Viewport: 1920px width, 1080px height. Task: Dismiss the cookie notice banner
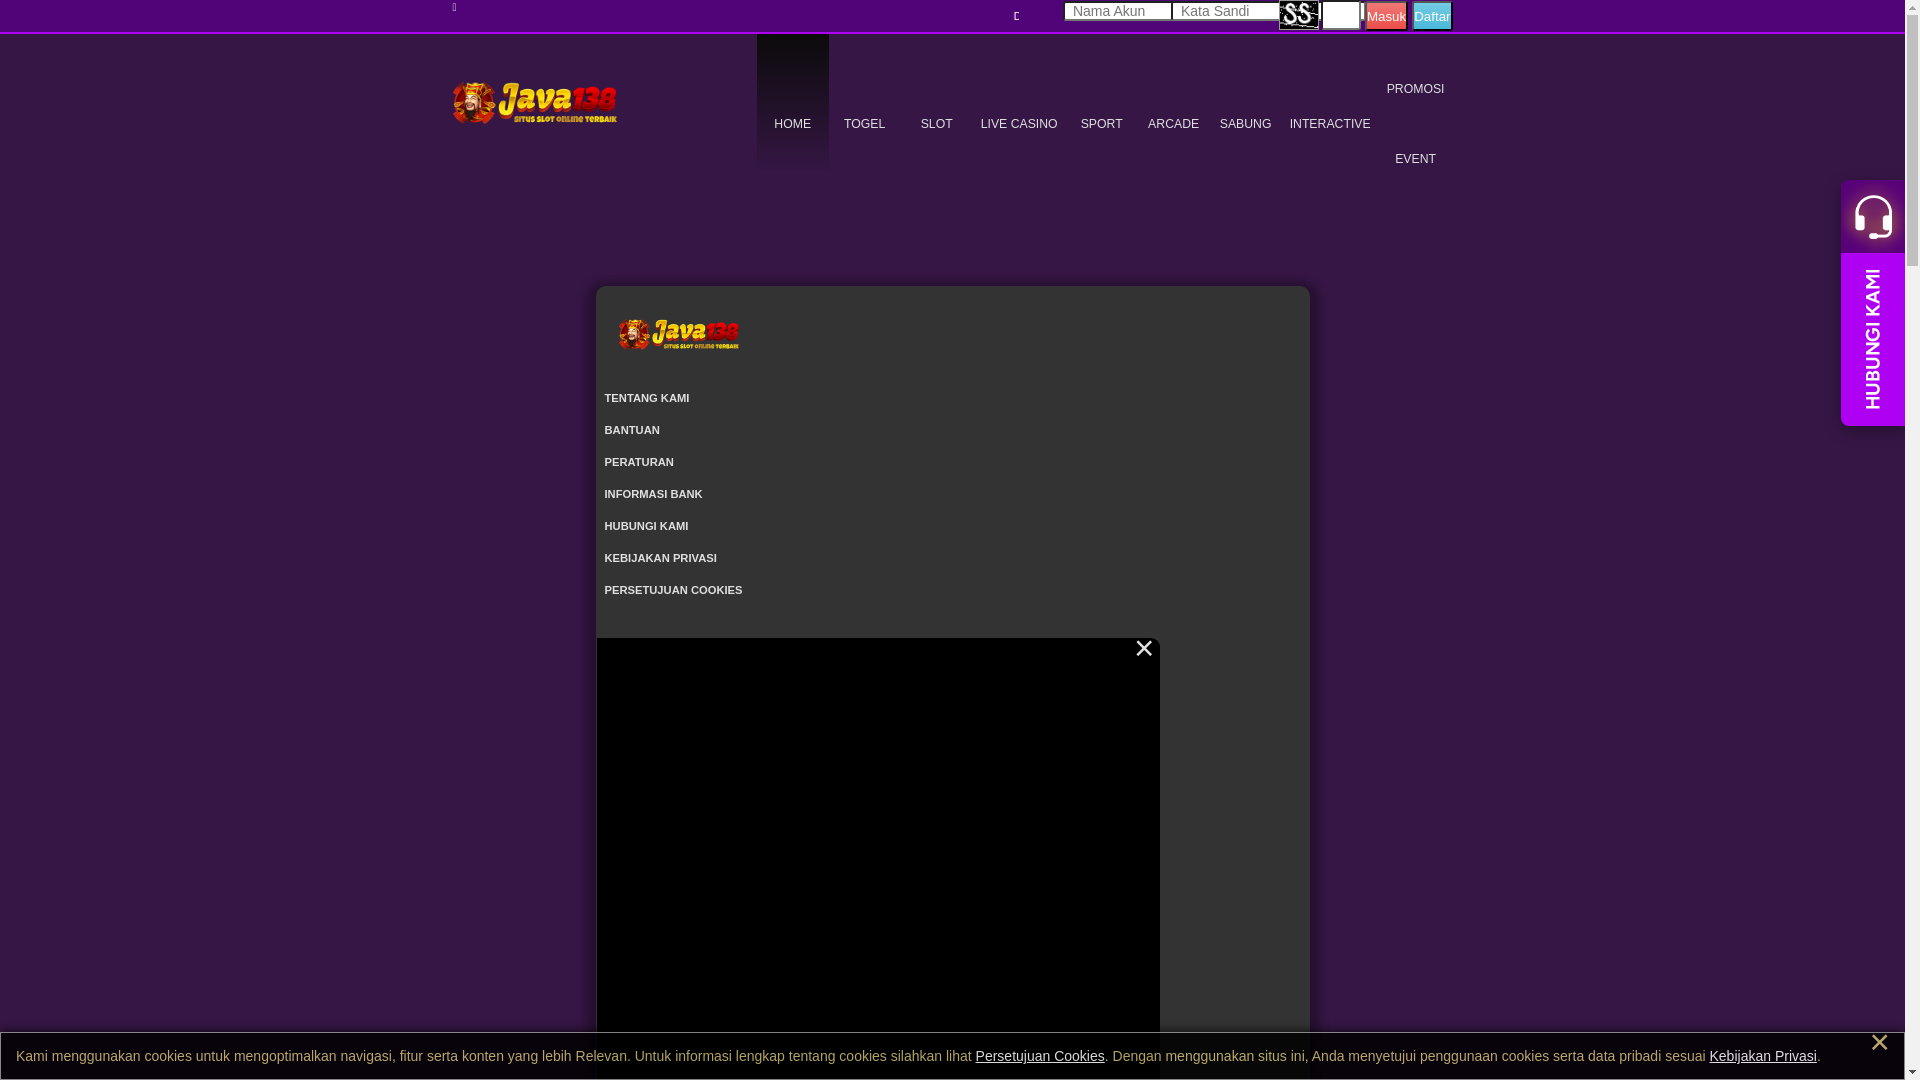coord(1879,1042)
